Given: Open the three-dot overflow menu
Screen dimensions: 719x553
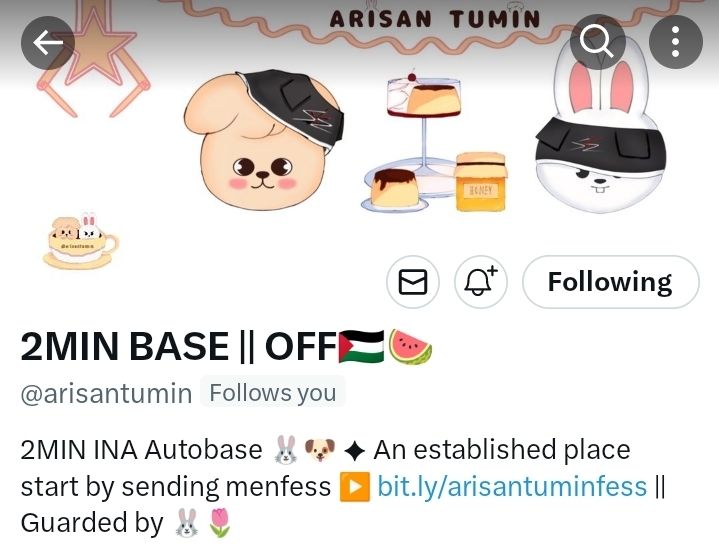Looking at the screenshot, I should coord(675,42).
